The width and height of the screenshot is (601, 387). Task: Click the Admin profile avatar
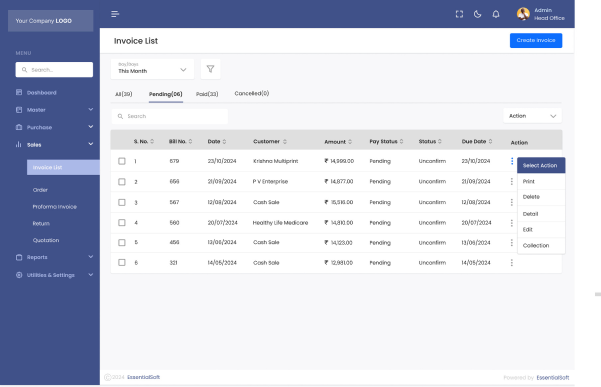click(x=523, y=14)
